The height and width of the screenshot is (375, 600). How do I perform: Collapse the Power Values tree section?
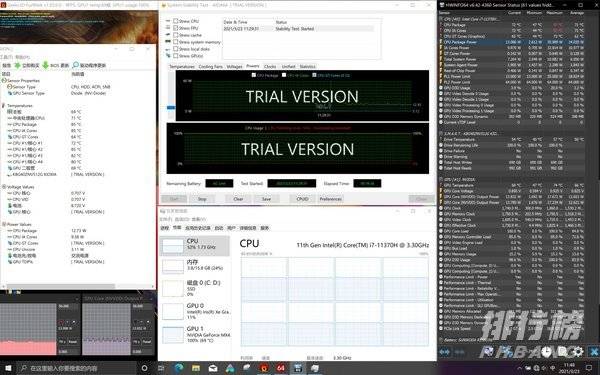pyautogui.click(x=3, y=224)
